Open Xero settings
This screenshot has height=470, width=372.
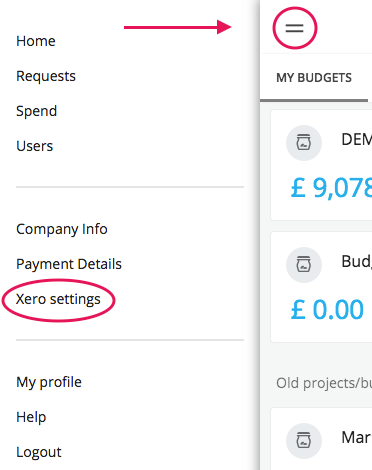[58, 299]
